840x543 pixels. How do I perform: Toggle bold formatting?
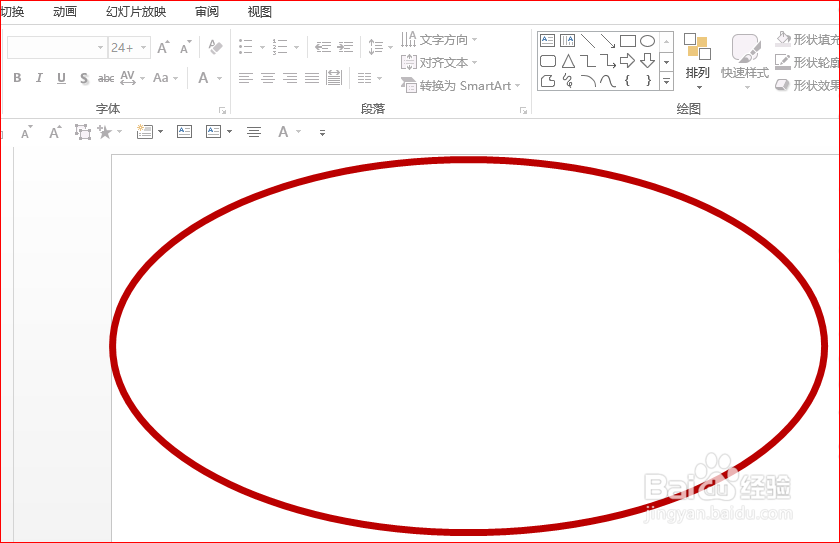click(17, 78)
